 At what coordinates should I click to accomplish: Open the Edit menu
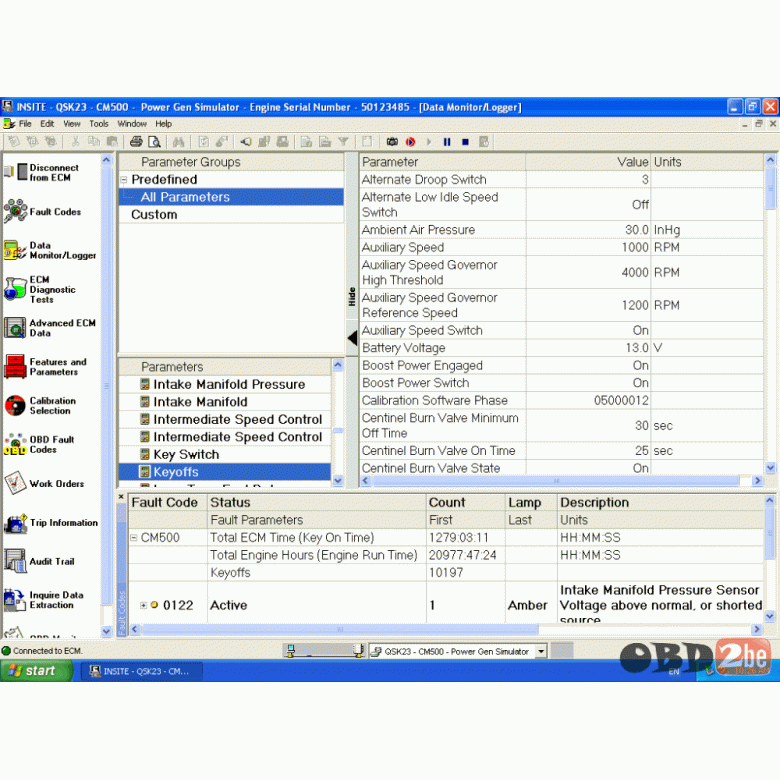pyautogui.click(x=47, y=124)
